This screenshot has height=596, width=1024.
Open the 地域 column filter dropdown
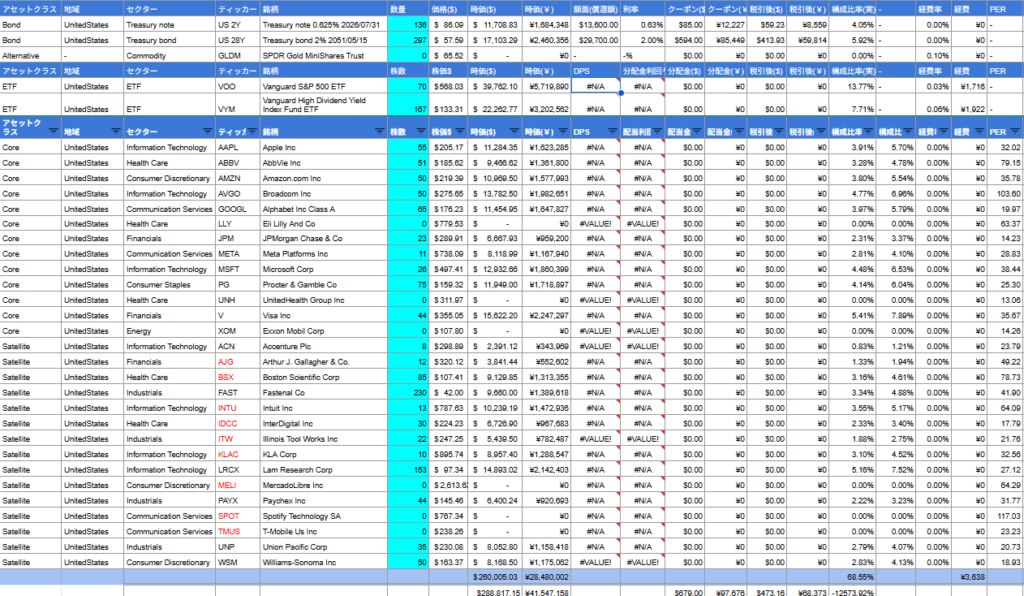click(x=116, y=131)
